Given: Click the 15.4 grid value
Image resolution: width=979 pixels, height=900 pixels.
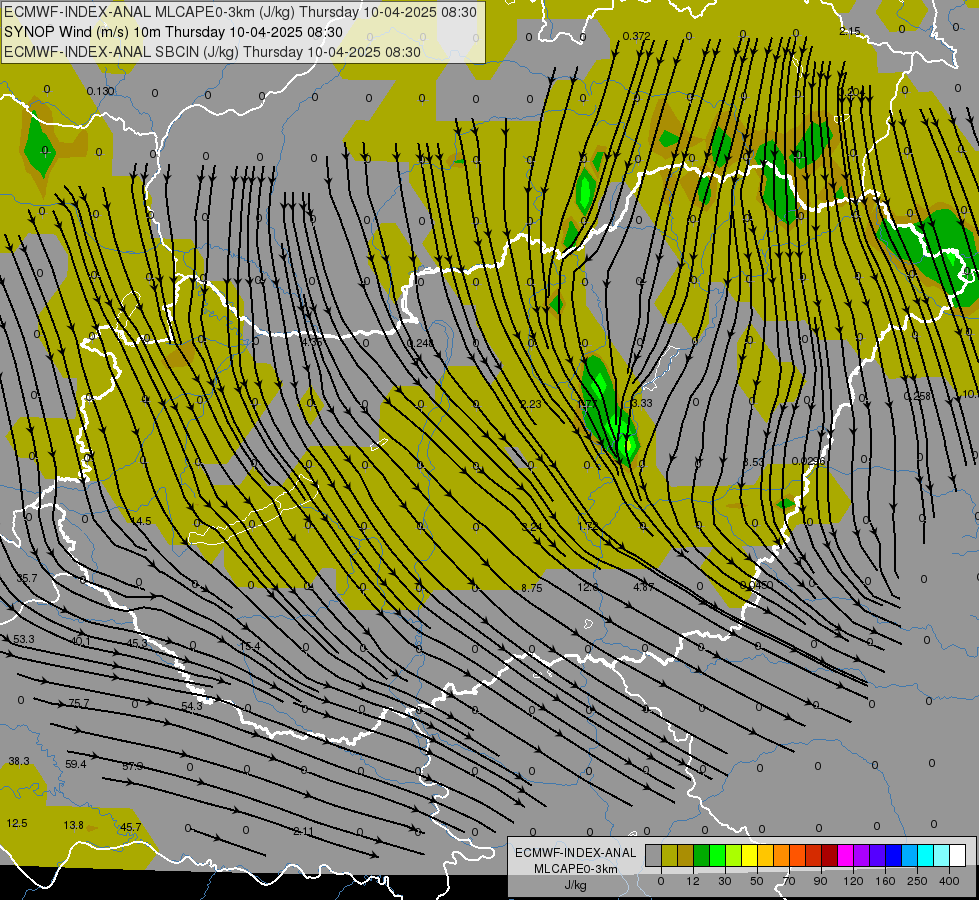Looking at the screenshot, I should pyautogui.click(x=250, y=646).
